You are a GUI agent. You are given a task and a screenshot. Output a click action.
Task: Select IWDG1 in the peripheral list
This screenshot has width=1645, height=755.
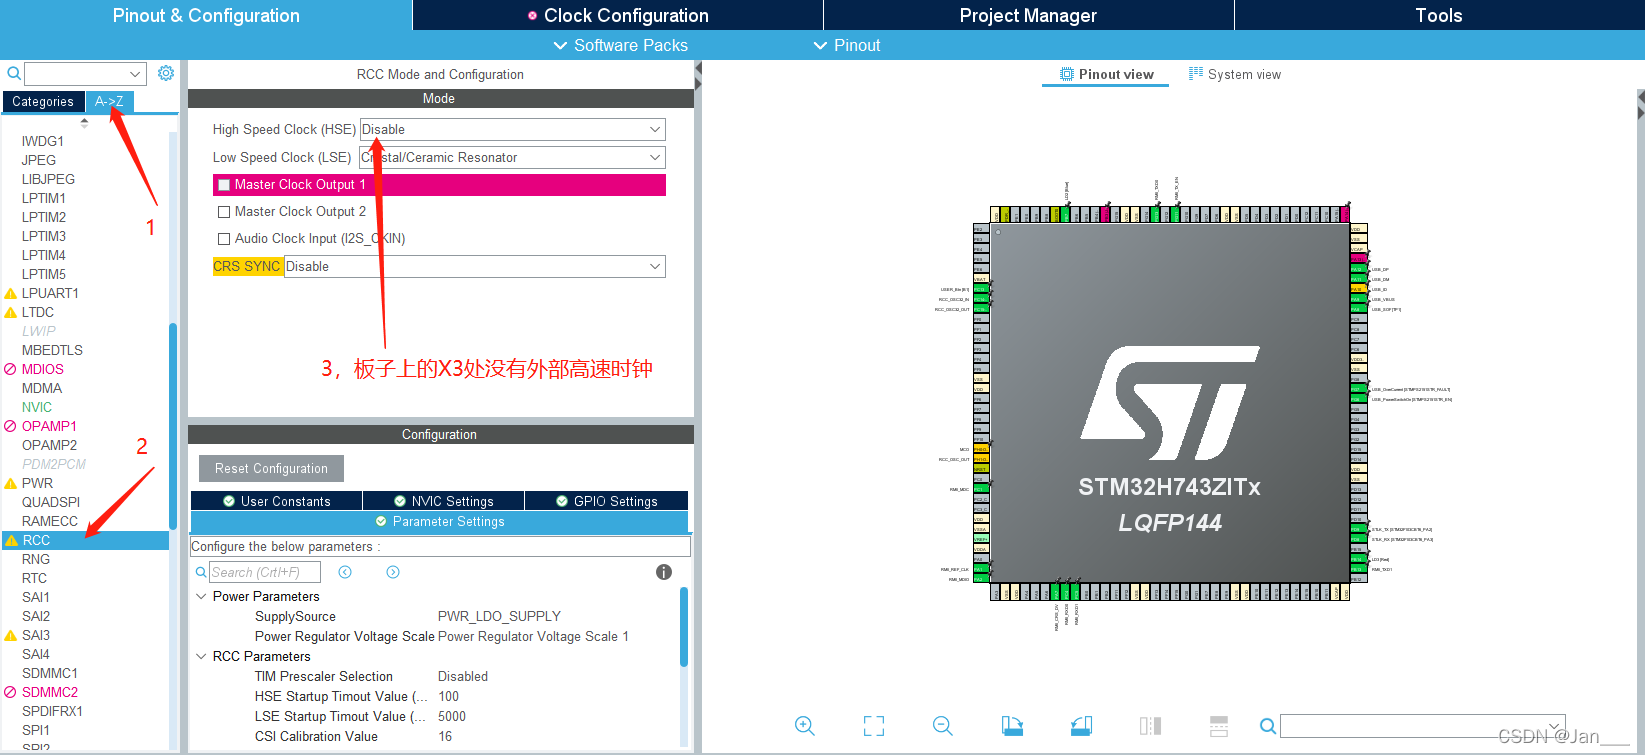point(43,141)
